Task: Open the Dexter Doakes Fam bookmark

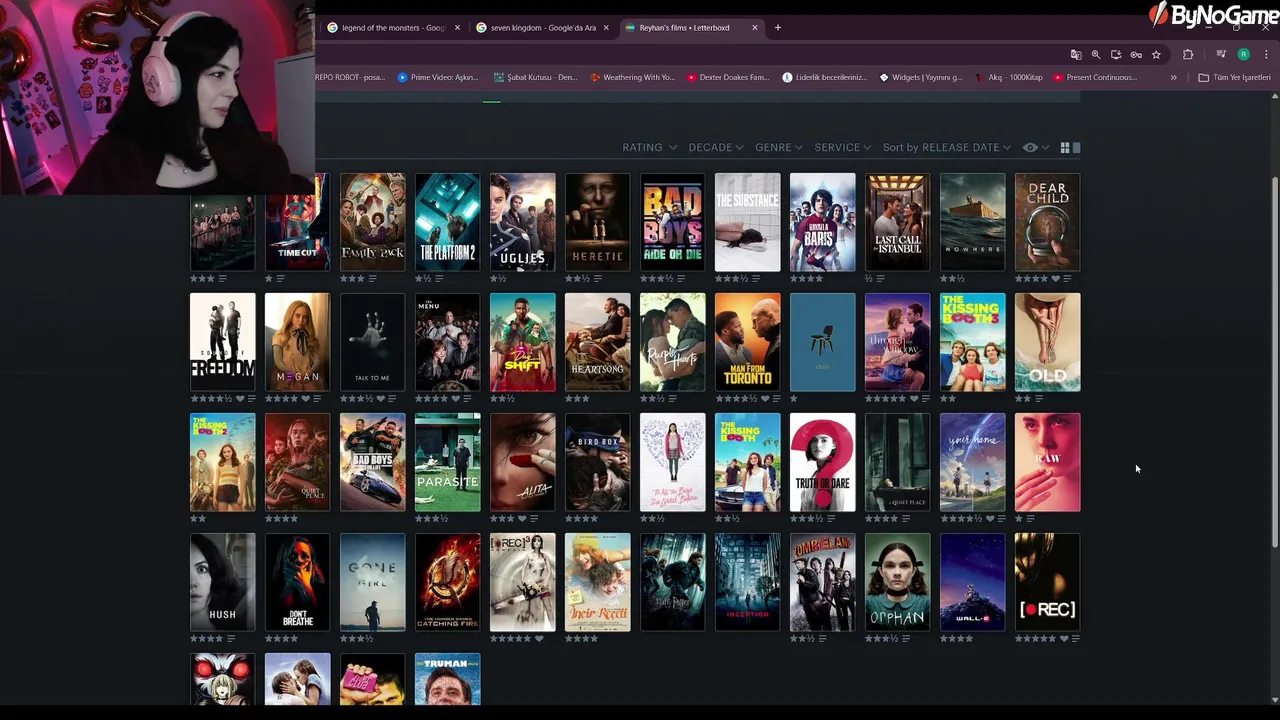Action: coord(727,77)
